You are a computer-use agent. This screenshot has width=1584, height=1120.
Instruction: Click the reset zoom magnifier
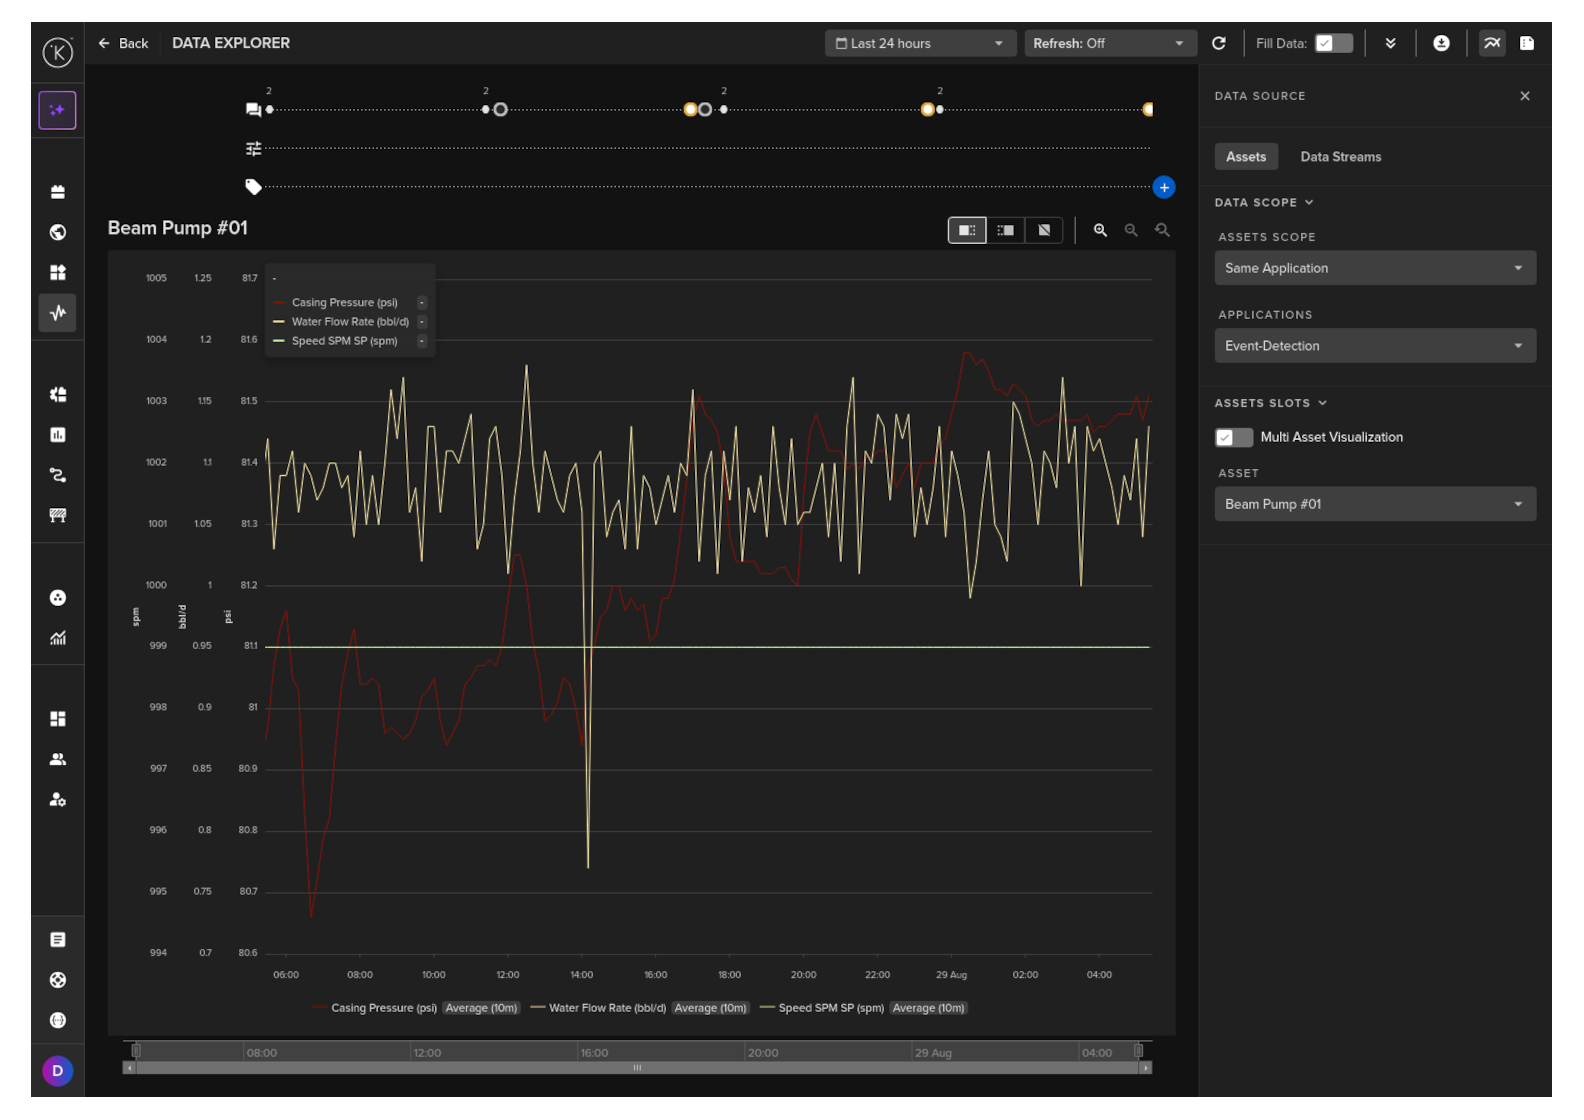pos(1162,230)
